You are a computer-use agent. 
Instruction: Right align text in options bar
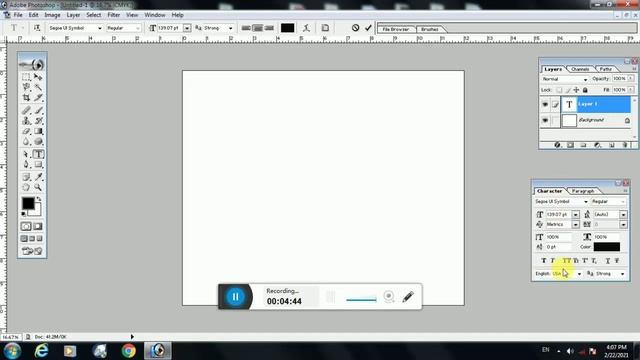click(x=269, y=28)
